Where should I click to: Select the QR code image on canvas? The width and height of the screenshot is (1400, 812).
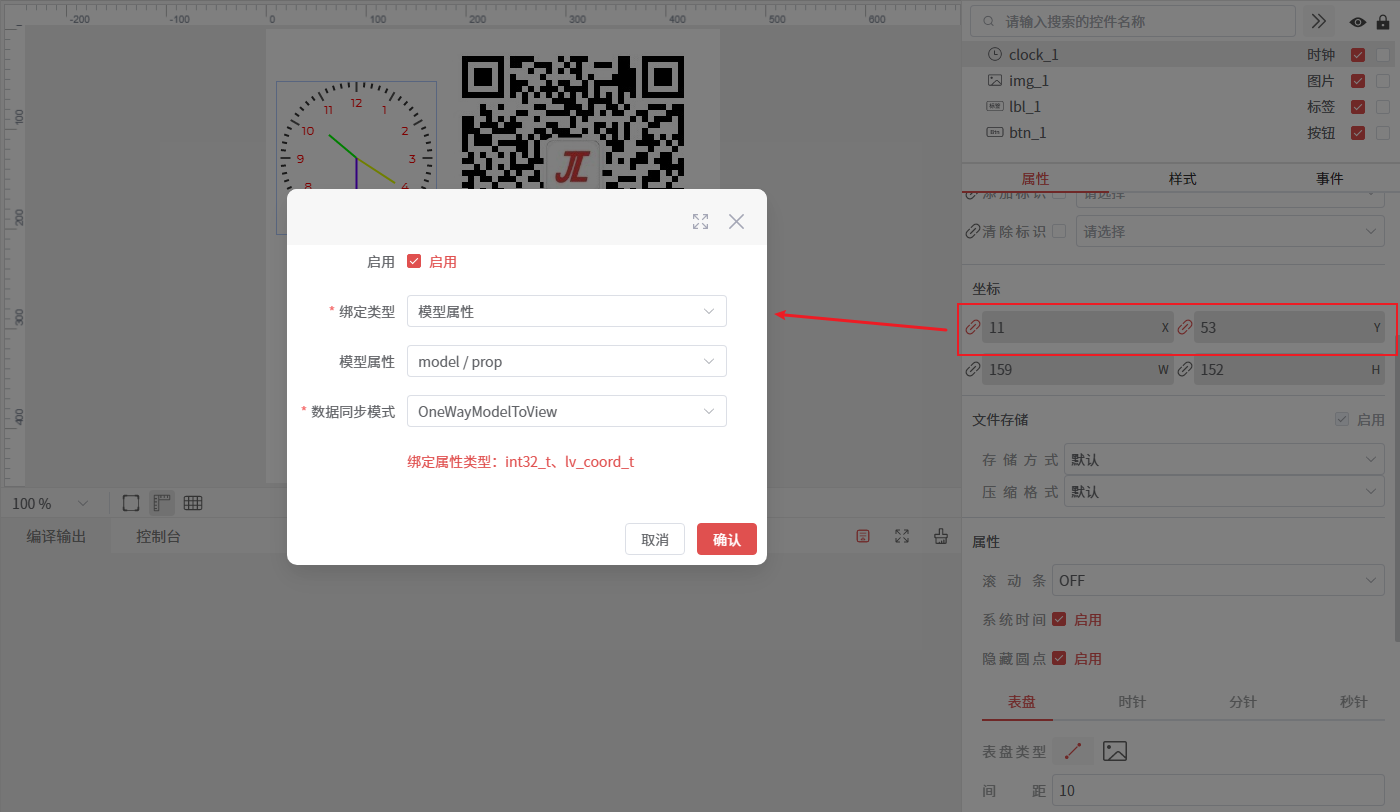573,122
